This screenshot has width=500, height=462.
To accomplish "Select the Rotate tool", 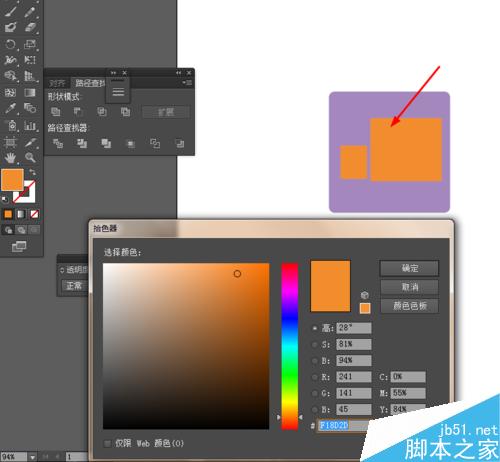I will [11, 44].
